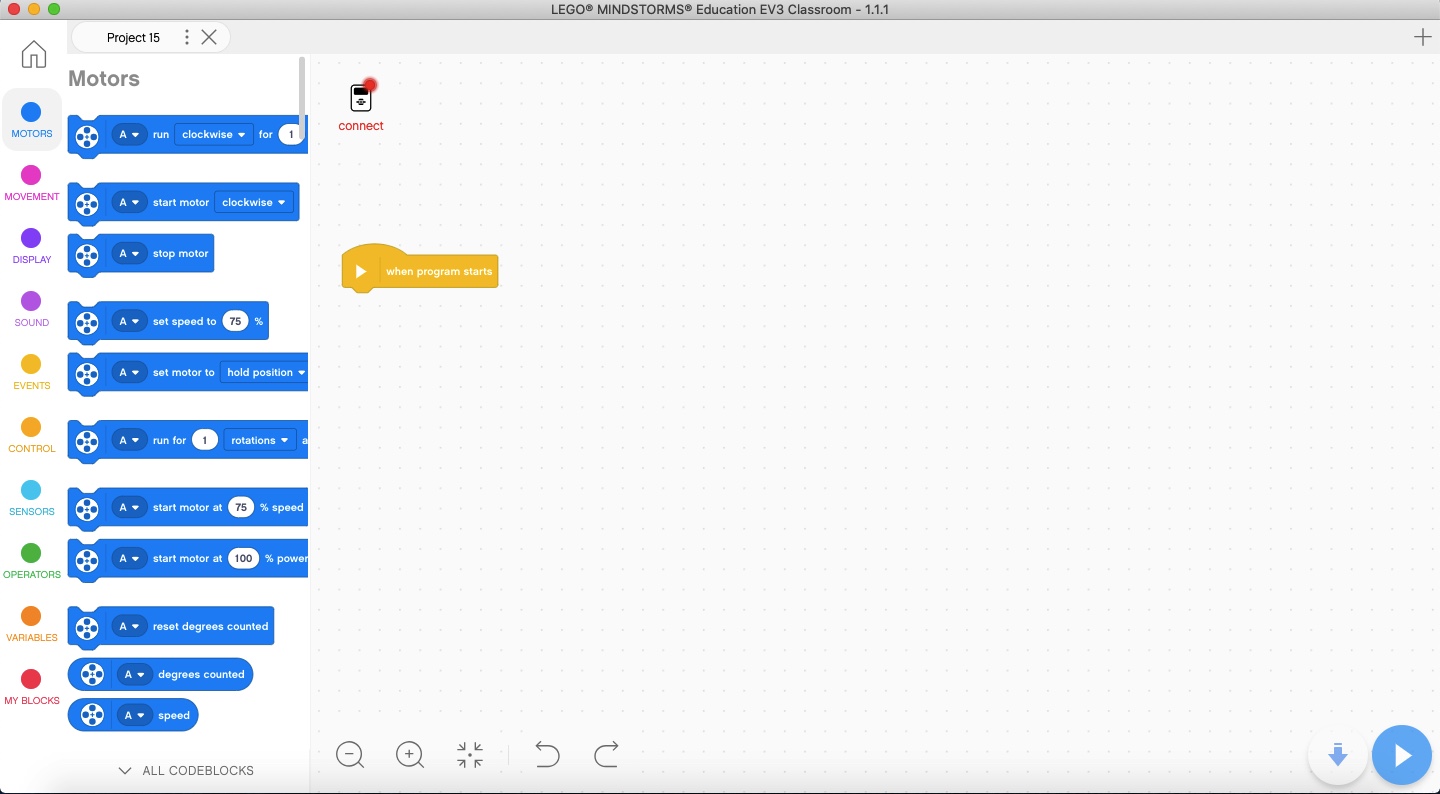1440x794 pixels.
Task: Redo the last action
Action: (607, 754)
